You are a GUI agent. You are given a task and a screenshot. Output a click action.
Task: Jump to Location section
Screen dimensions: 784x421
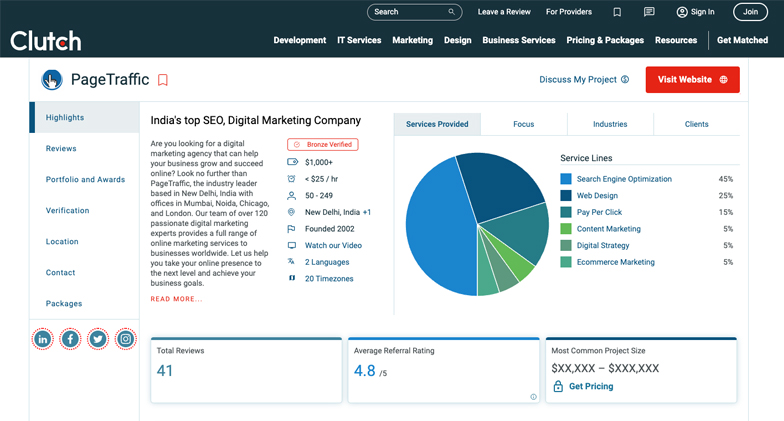tap(62, 242)
